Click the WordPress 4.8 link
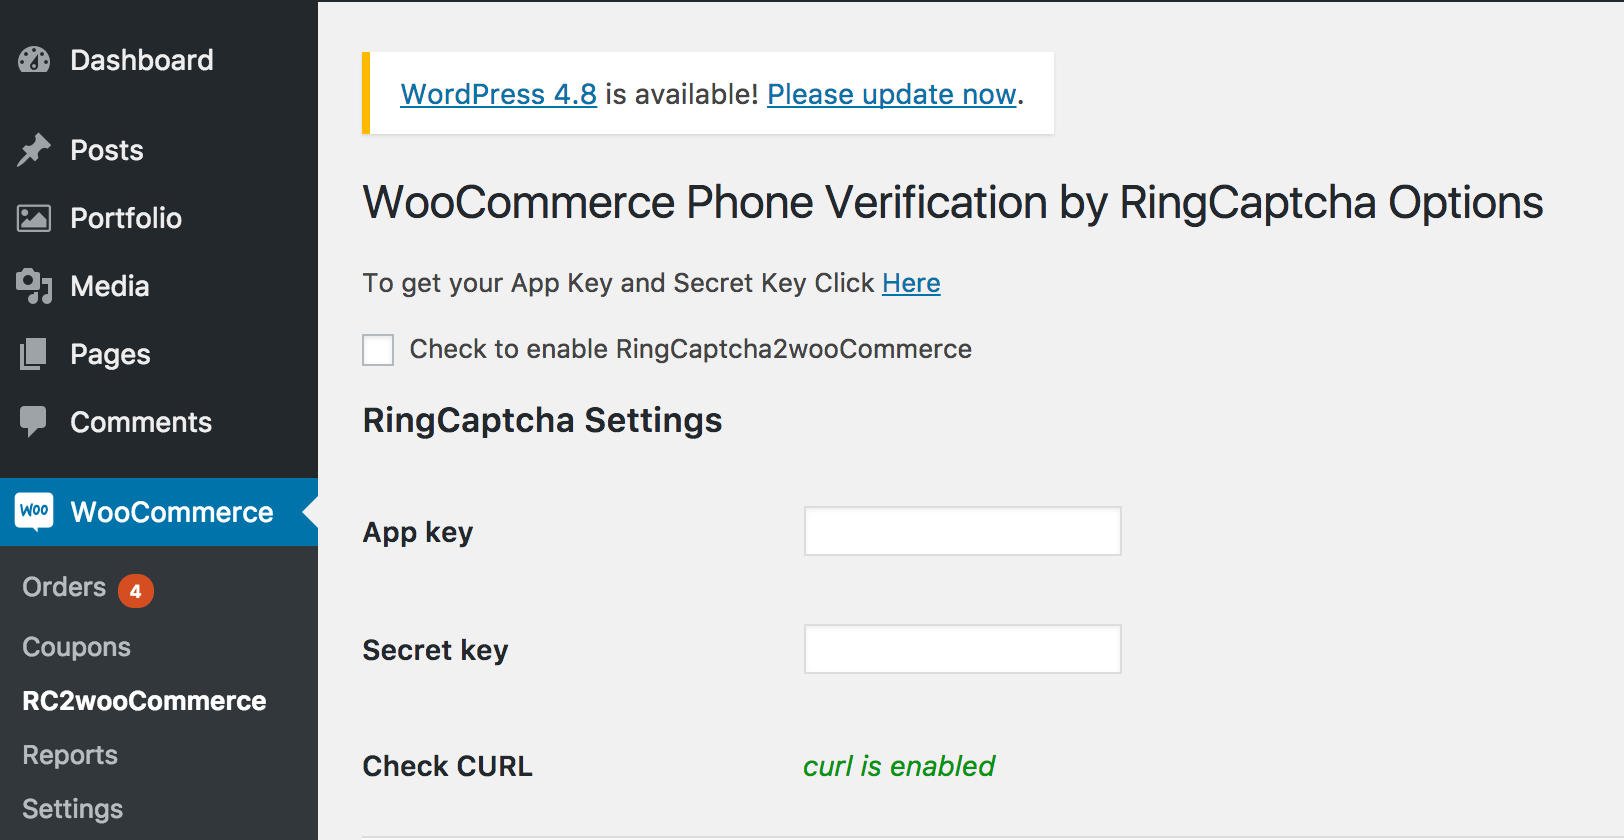1624x840 pixels. coord(498,94)
